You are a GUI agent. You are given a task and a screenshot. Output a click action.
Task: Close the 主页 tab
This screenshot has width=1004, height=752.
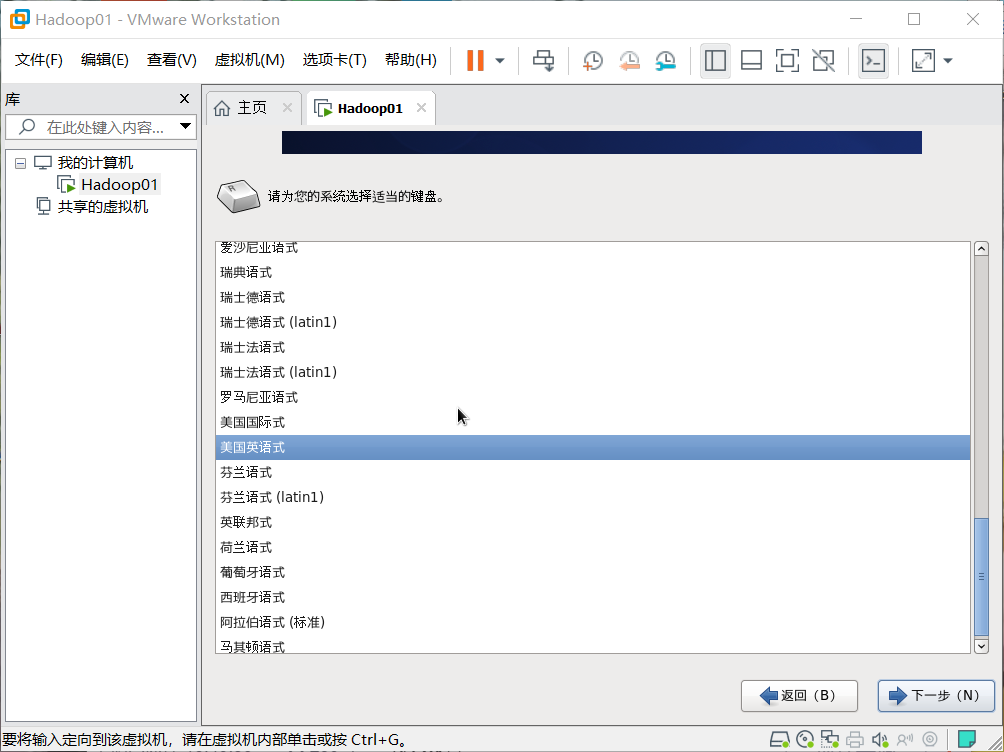pos(287,108)
